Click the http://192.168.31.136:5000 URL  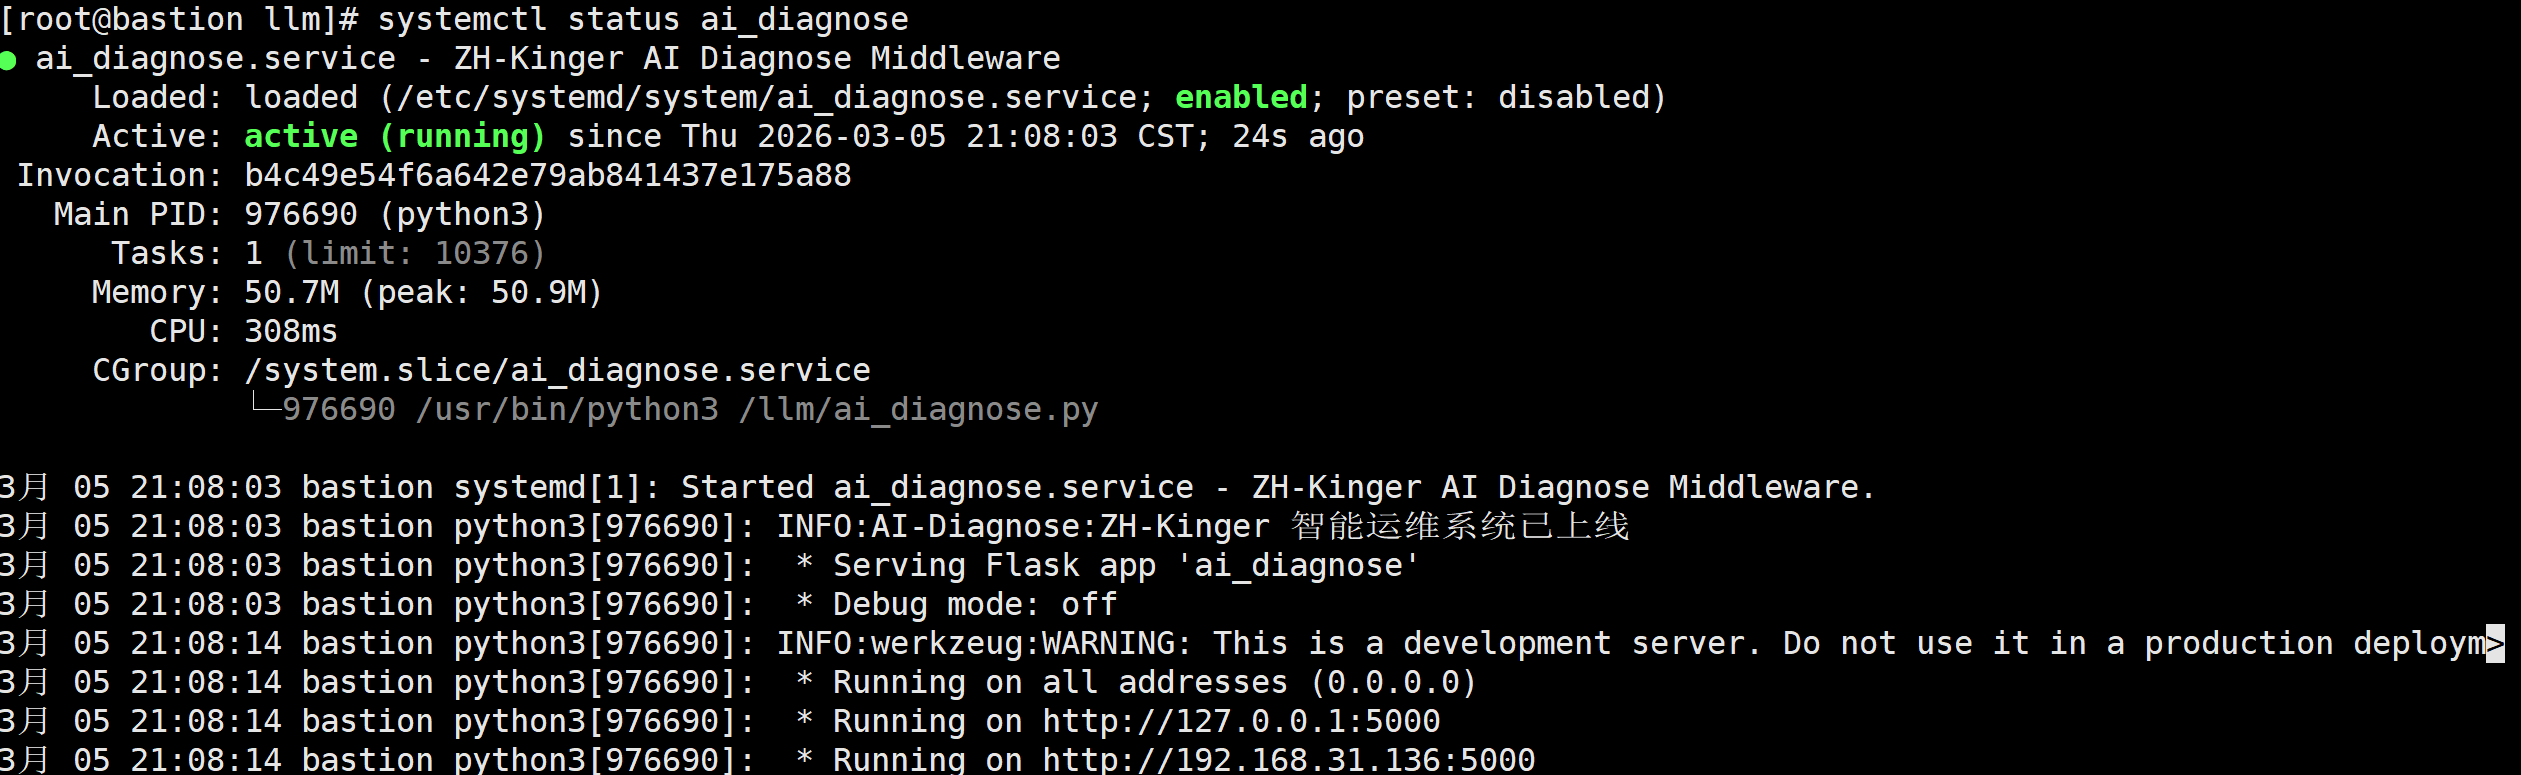click(x=1288, y=760)
